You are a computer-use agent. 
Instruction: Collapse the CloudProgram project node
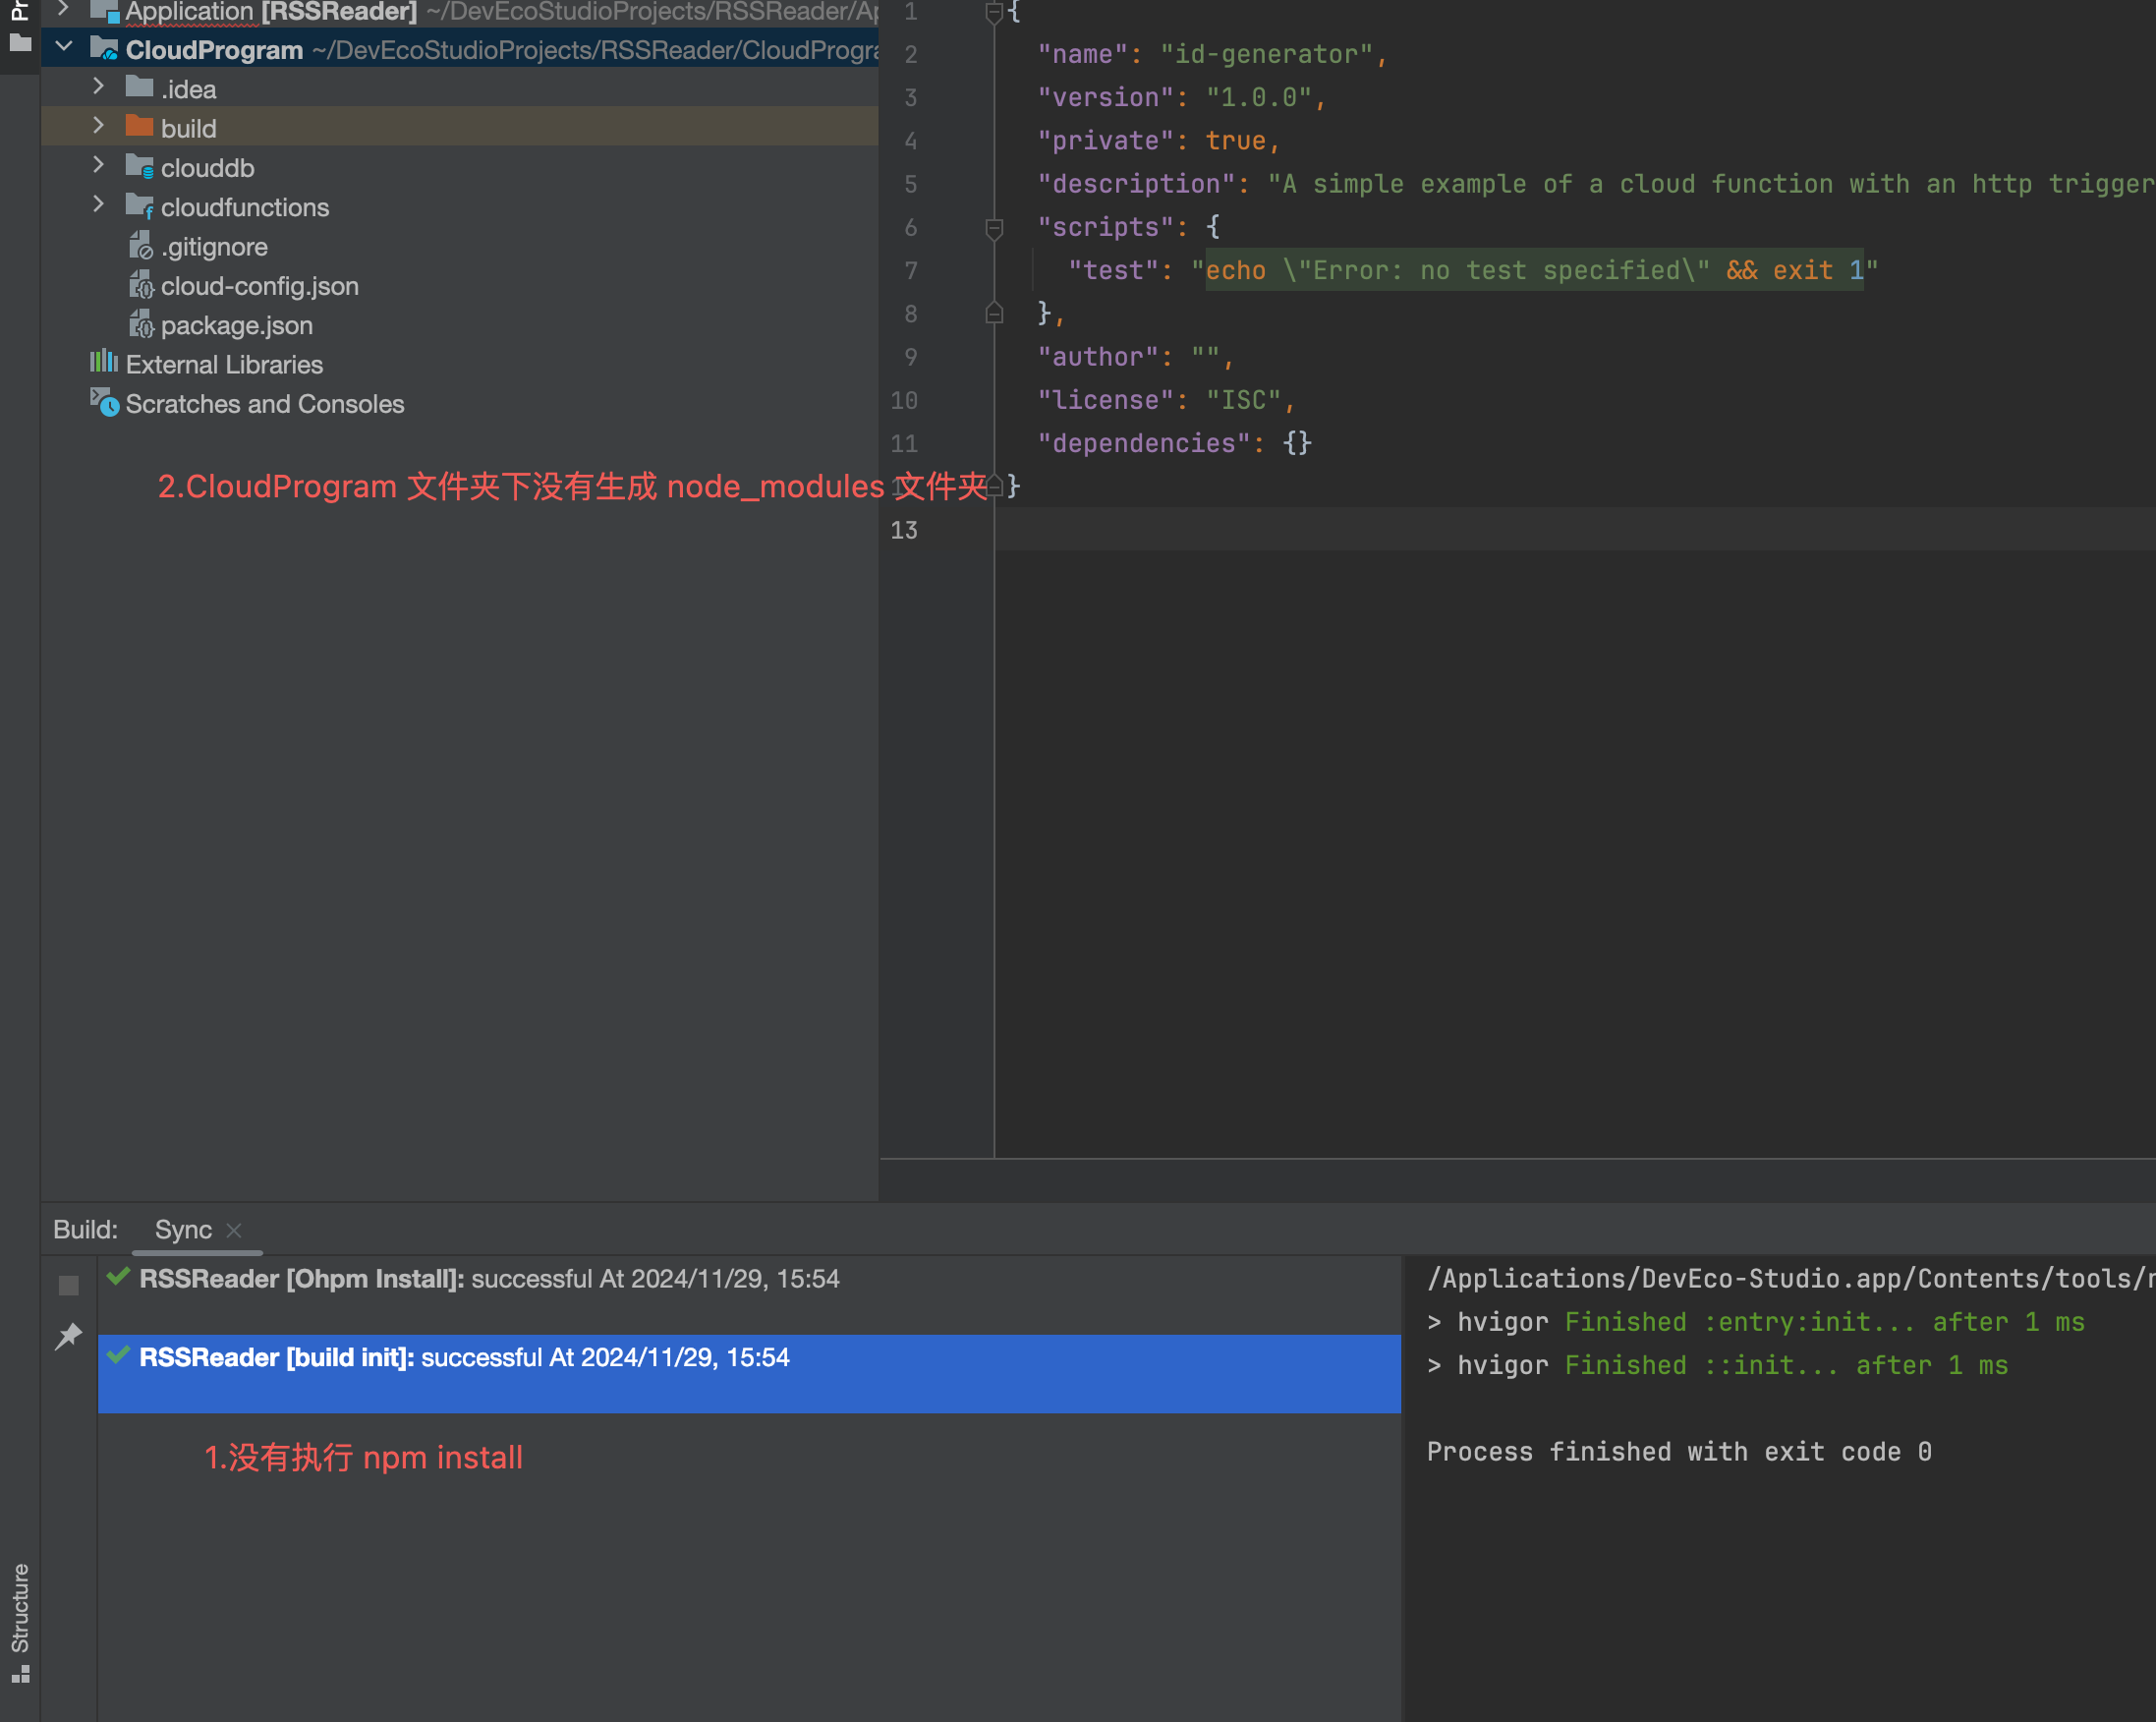click(64, 48)
